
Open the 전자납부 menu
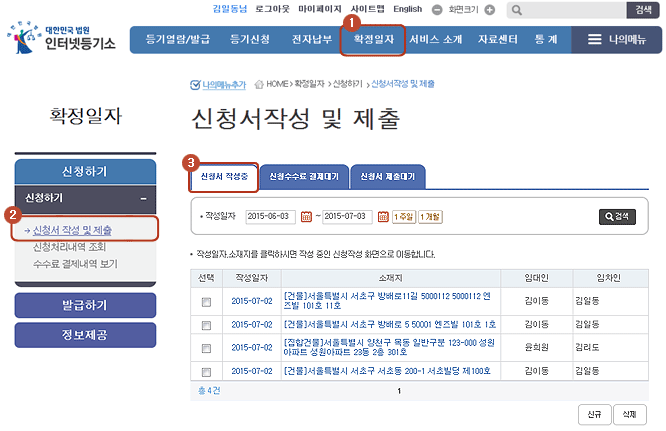[x=312, y=39]
